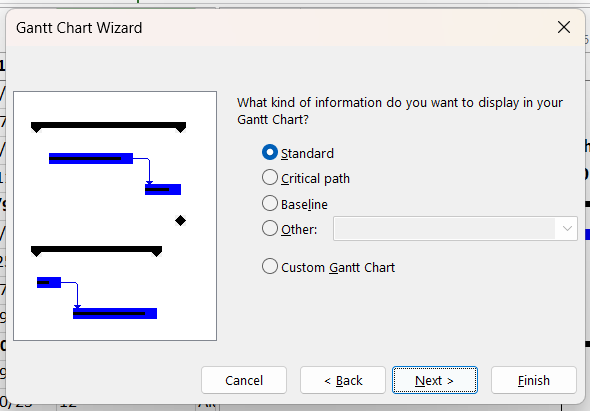Viewport: 590px width, 411px height.
Task: Click the Gantt Chart Wizard title text
Action: point(79,28)
